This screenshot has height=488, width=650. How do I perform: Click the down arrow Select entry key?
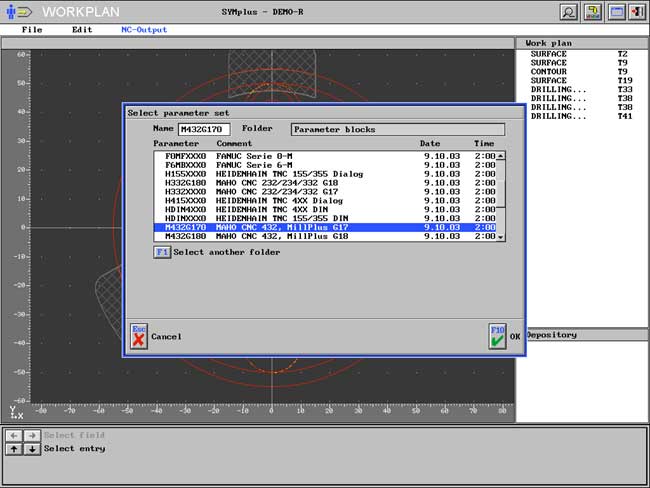point(30,449)
